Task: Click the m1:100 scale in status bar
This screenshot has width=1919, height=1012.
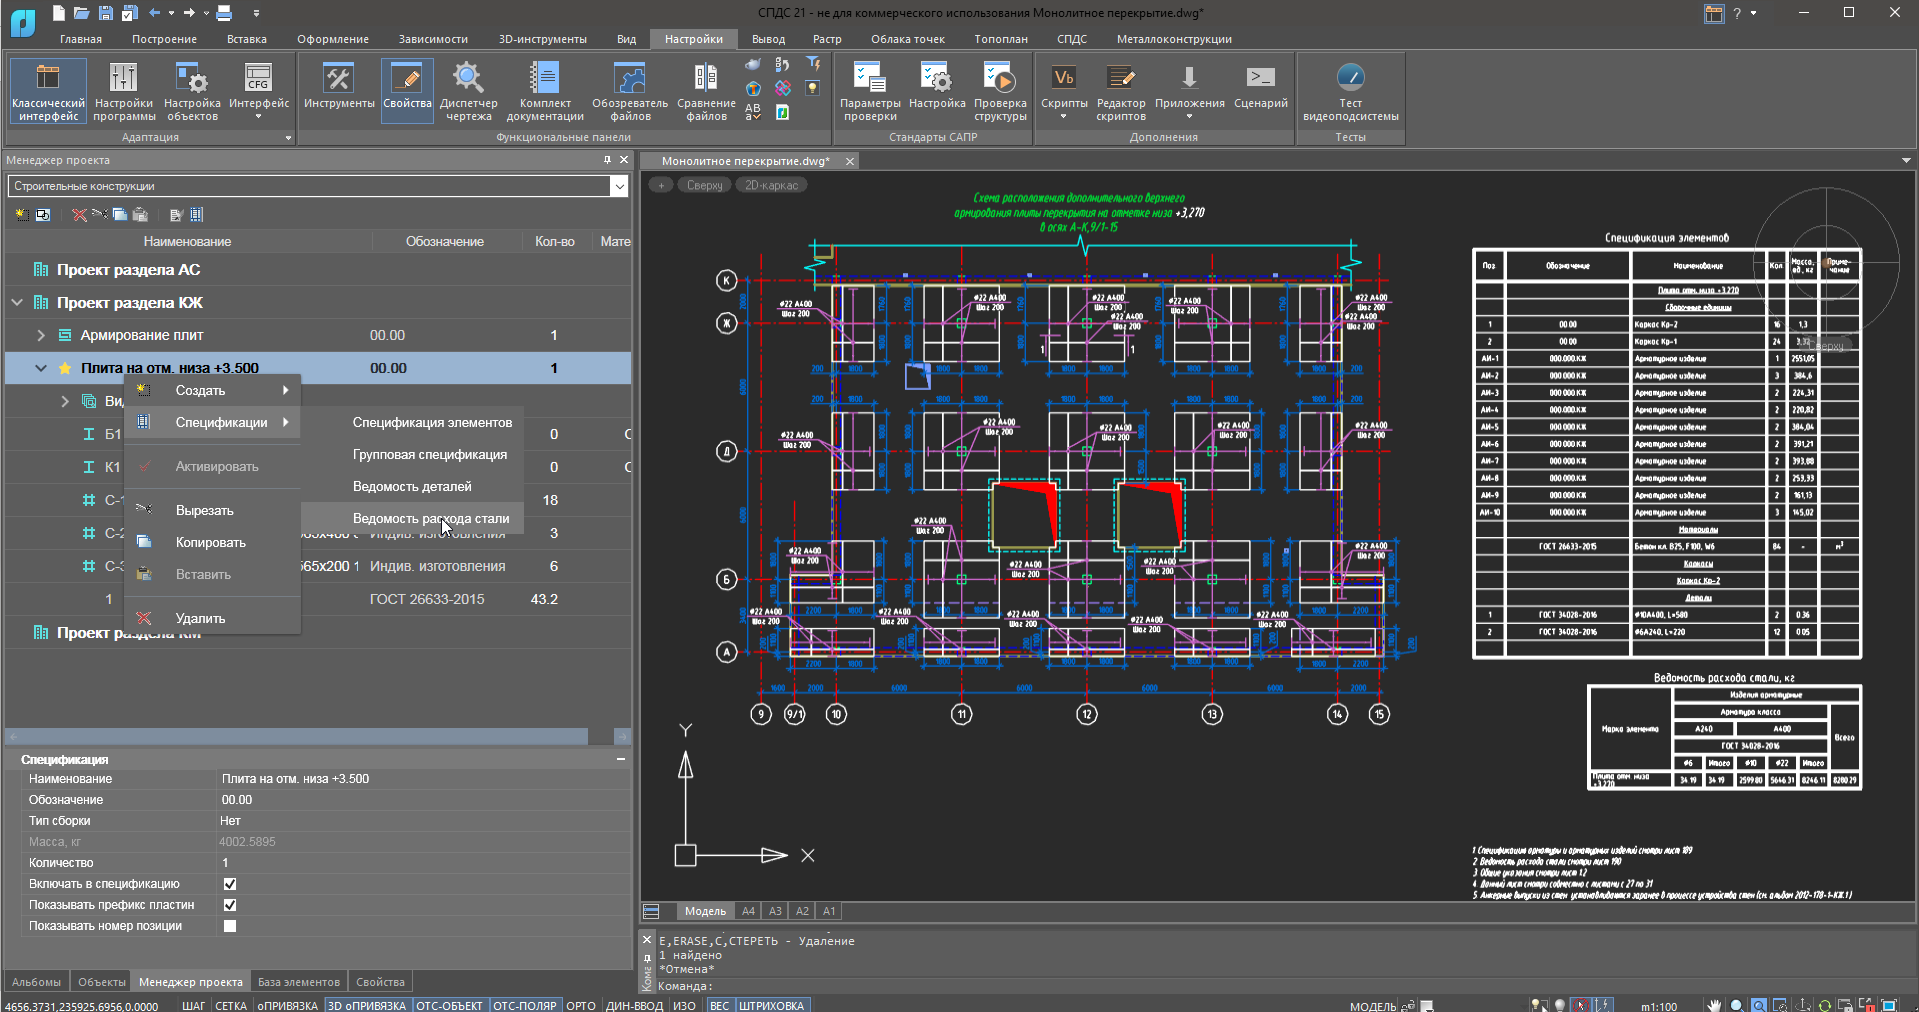Action: (x=1659, y=1006)
